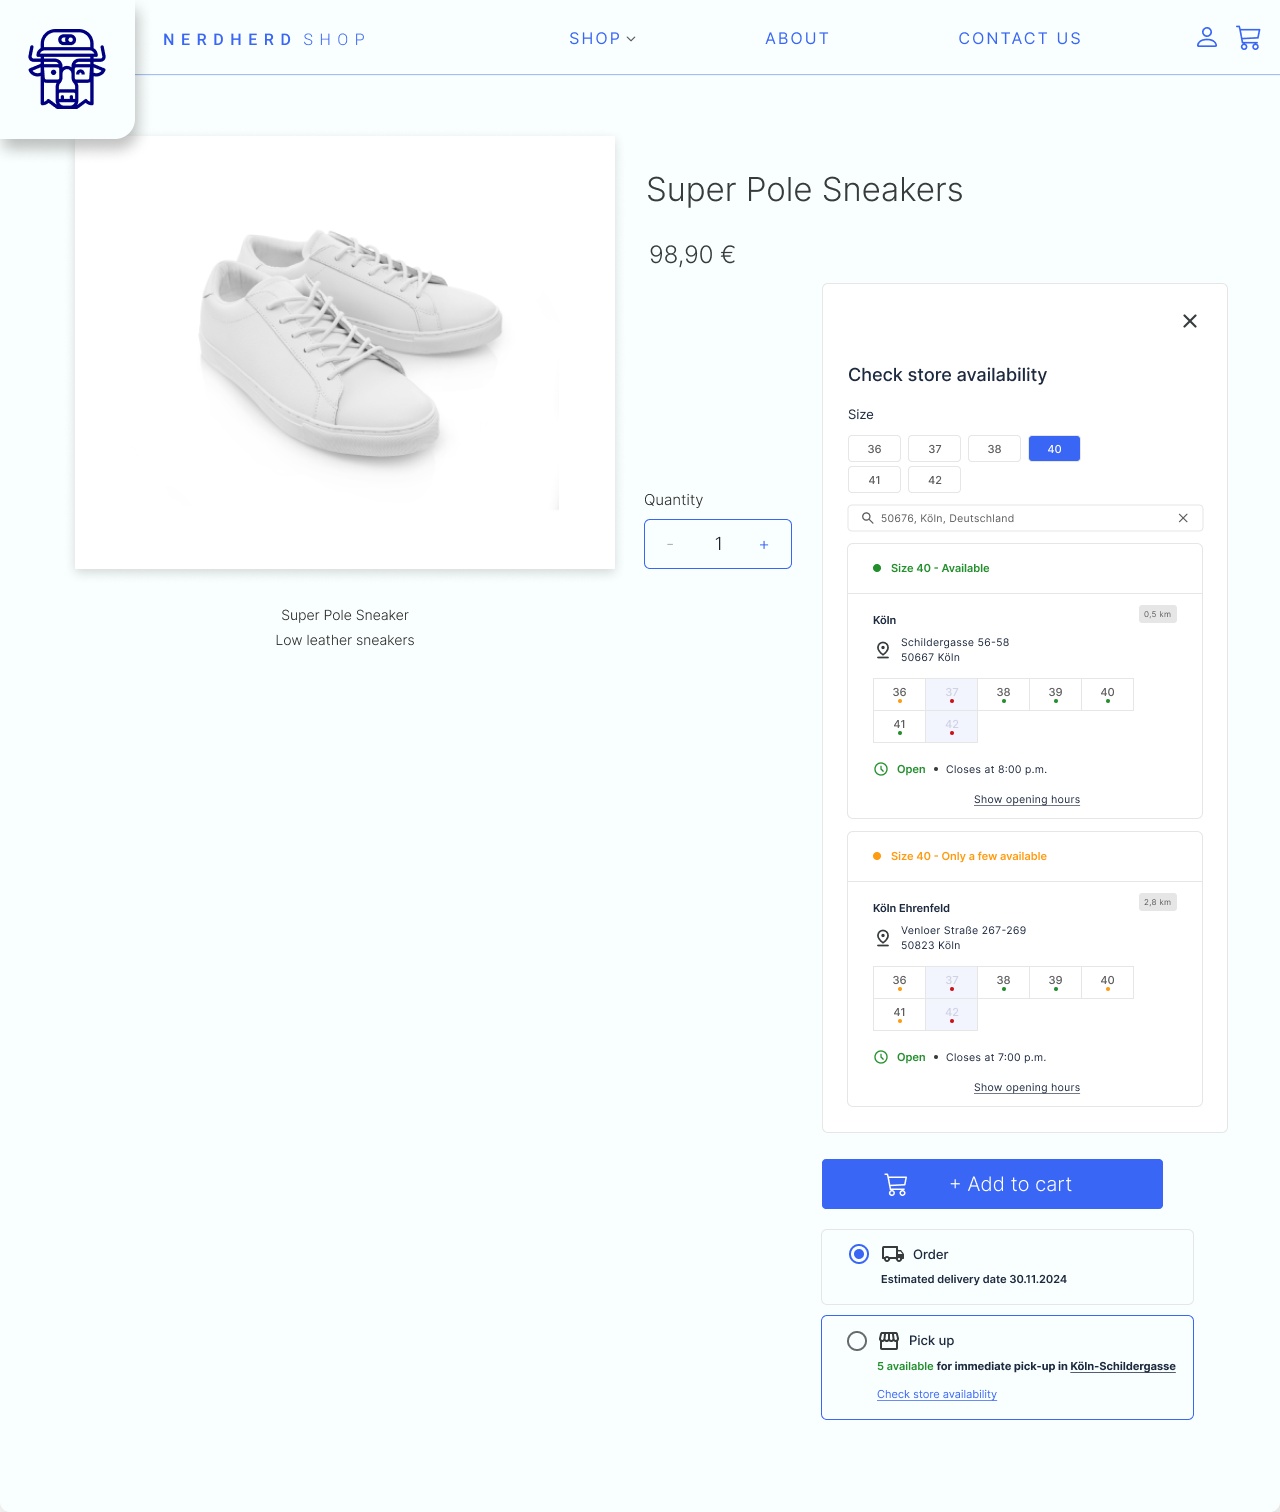
Task: Expand the Shop dropdown menu
Action: tap(602, 39)
